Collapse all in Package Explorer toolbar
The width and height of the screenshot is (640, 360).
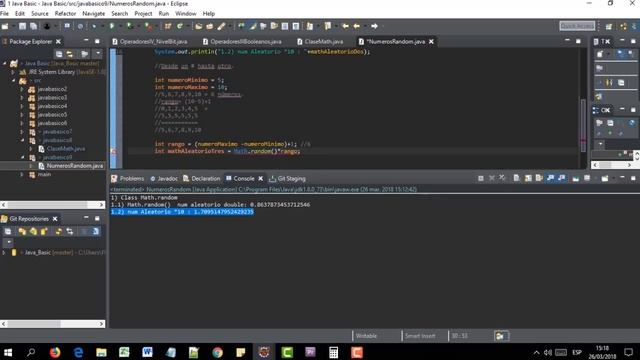click(x=59, y=54)
